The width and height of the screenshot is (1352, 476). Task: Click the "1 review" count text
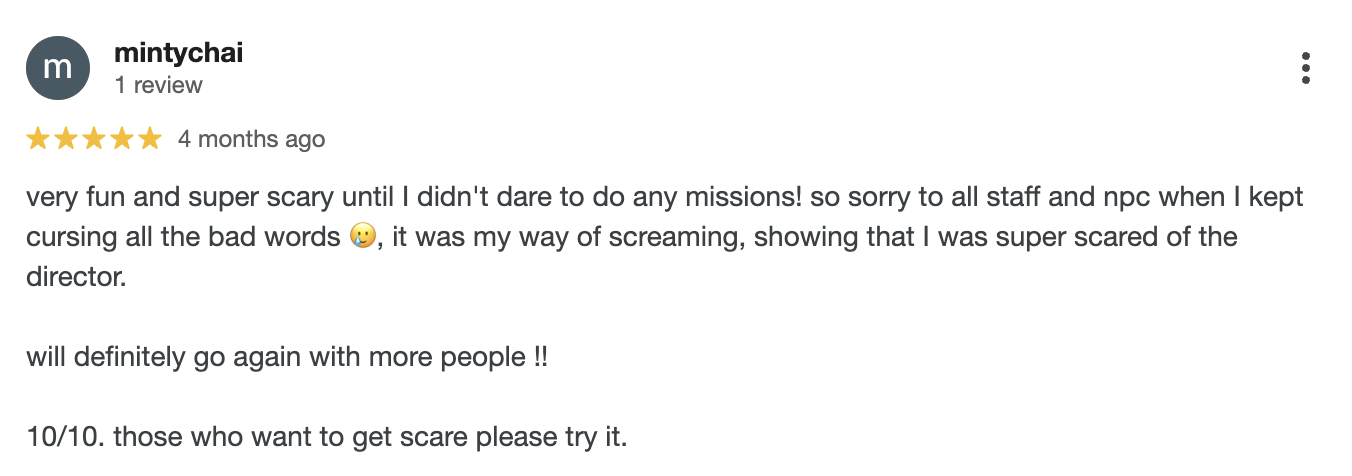point(158,85)
